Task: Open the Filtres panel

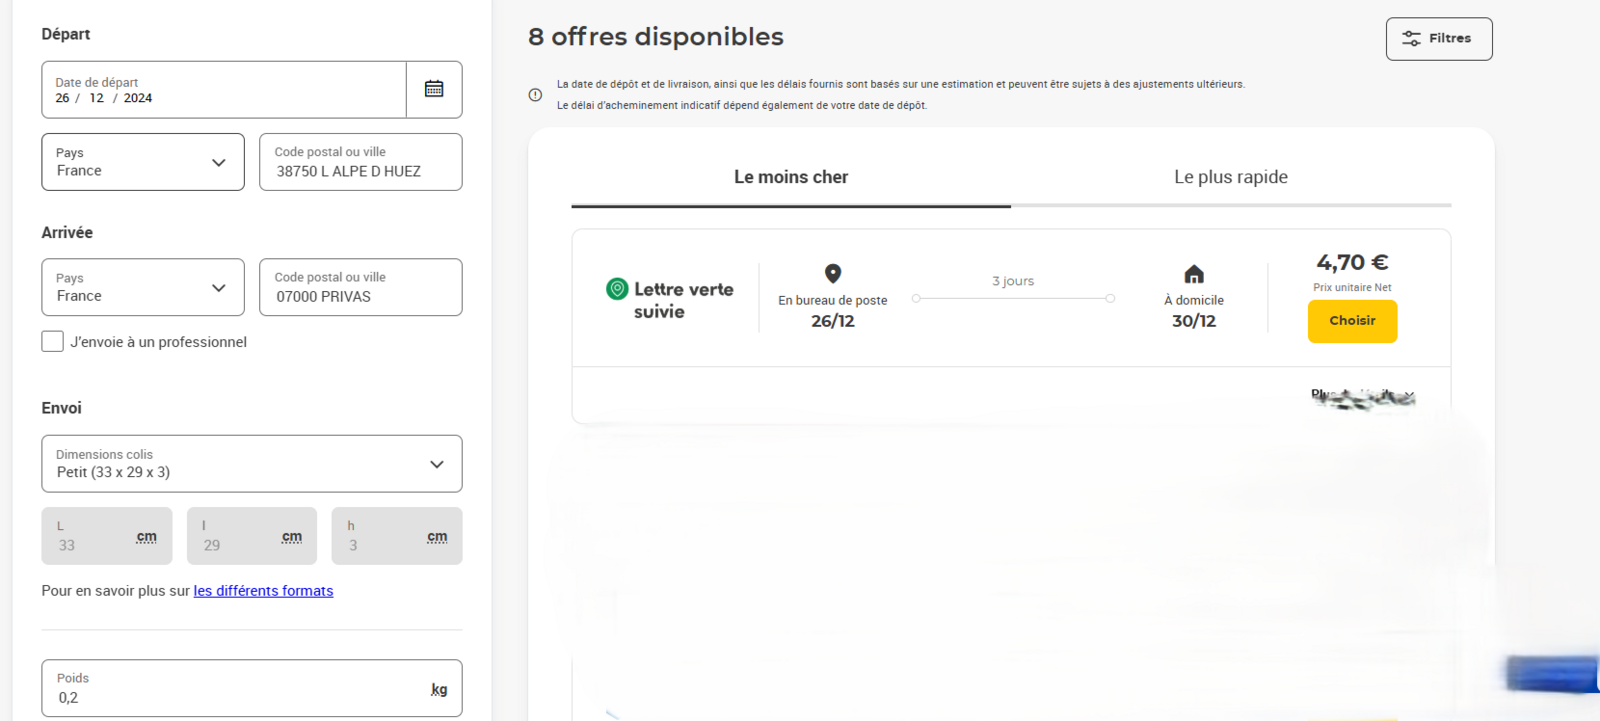Action: [x=1438, y=39]
